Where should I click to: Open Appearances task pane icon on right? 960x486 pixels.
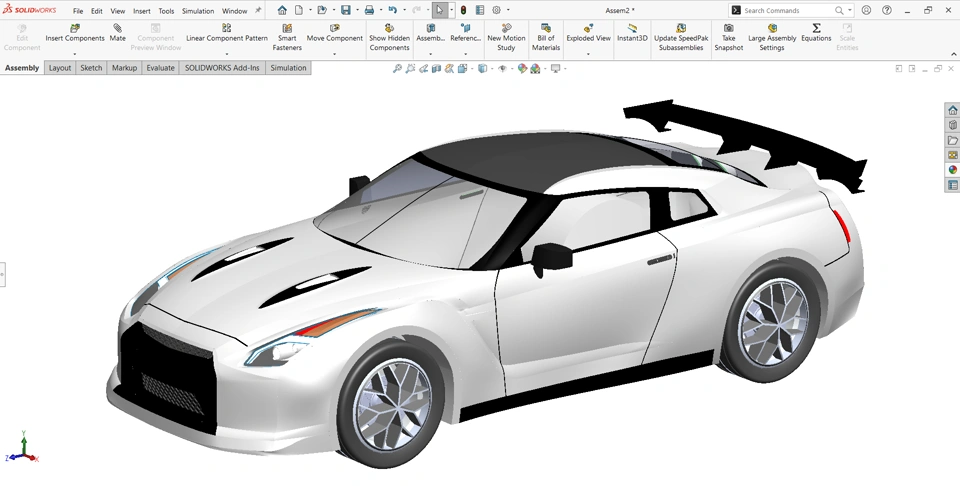click(952, 170)
